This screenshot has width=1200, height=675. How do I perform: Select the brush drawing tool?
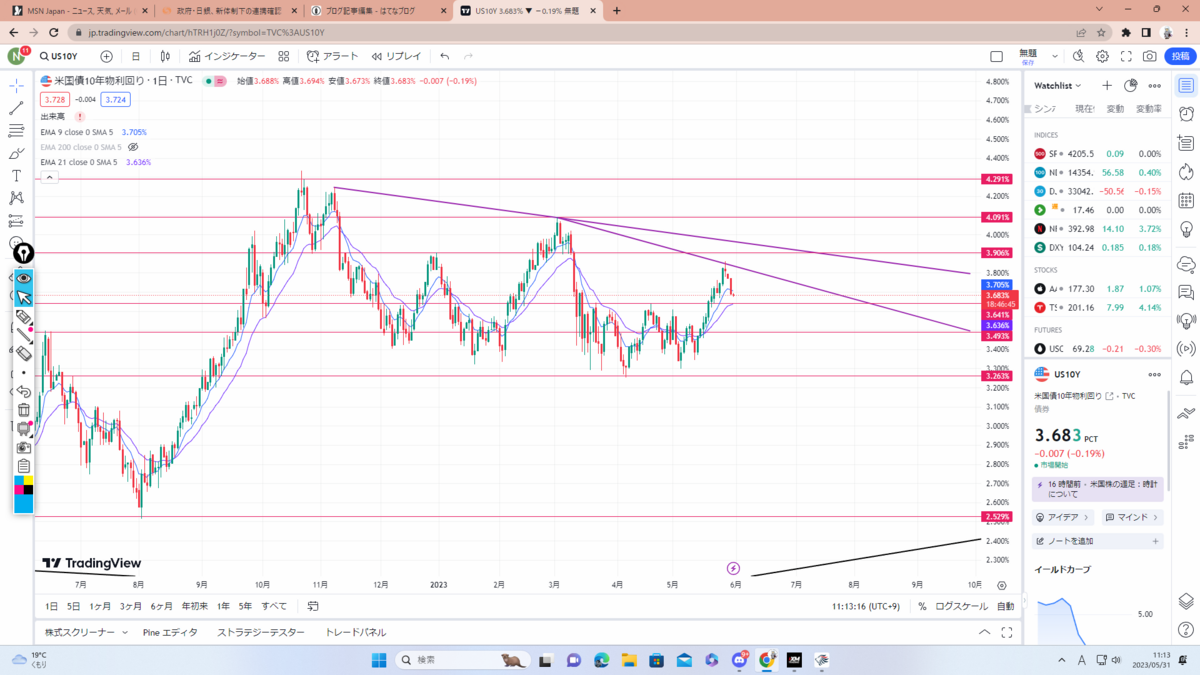click(16, 153)
